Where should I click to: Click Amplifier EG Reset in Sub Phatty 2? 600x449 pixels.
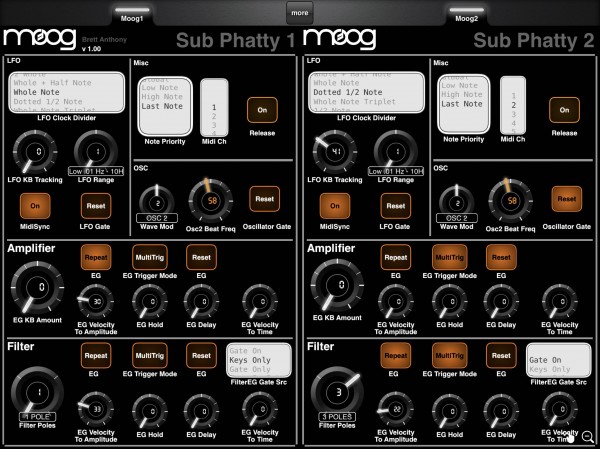pos(501,258)
